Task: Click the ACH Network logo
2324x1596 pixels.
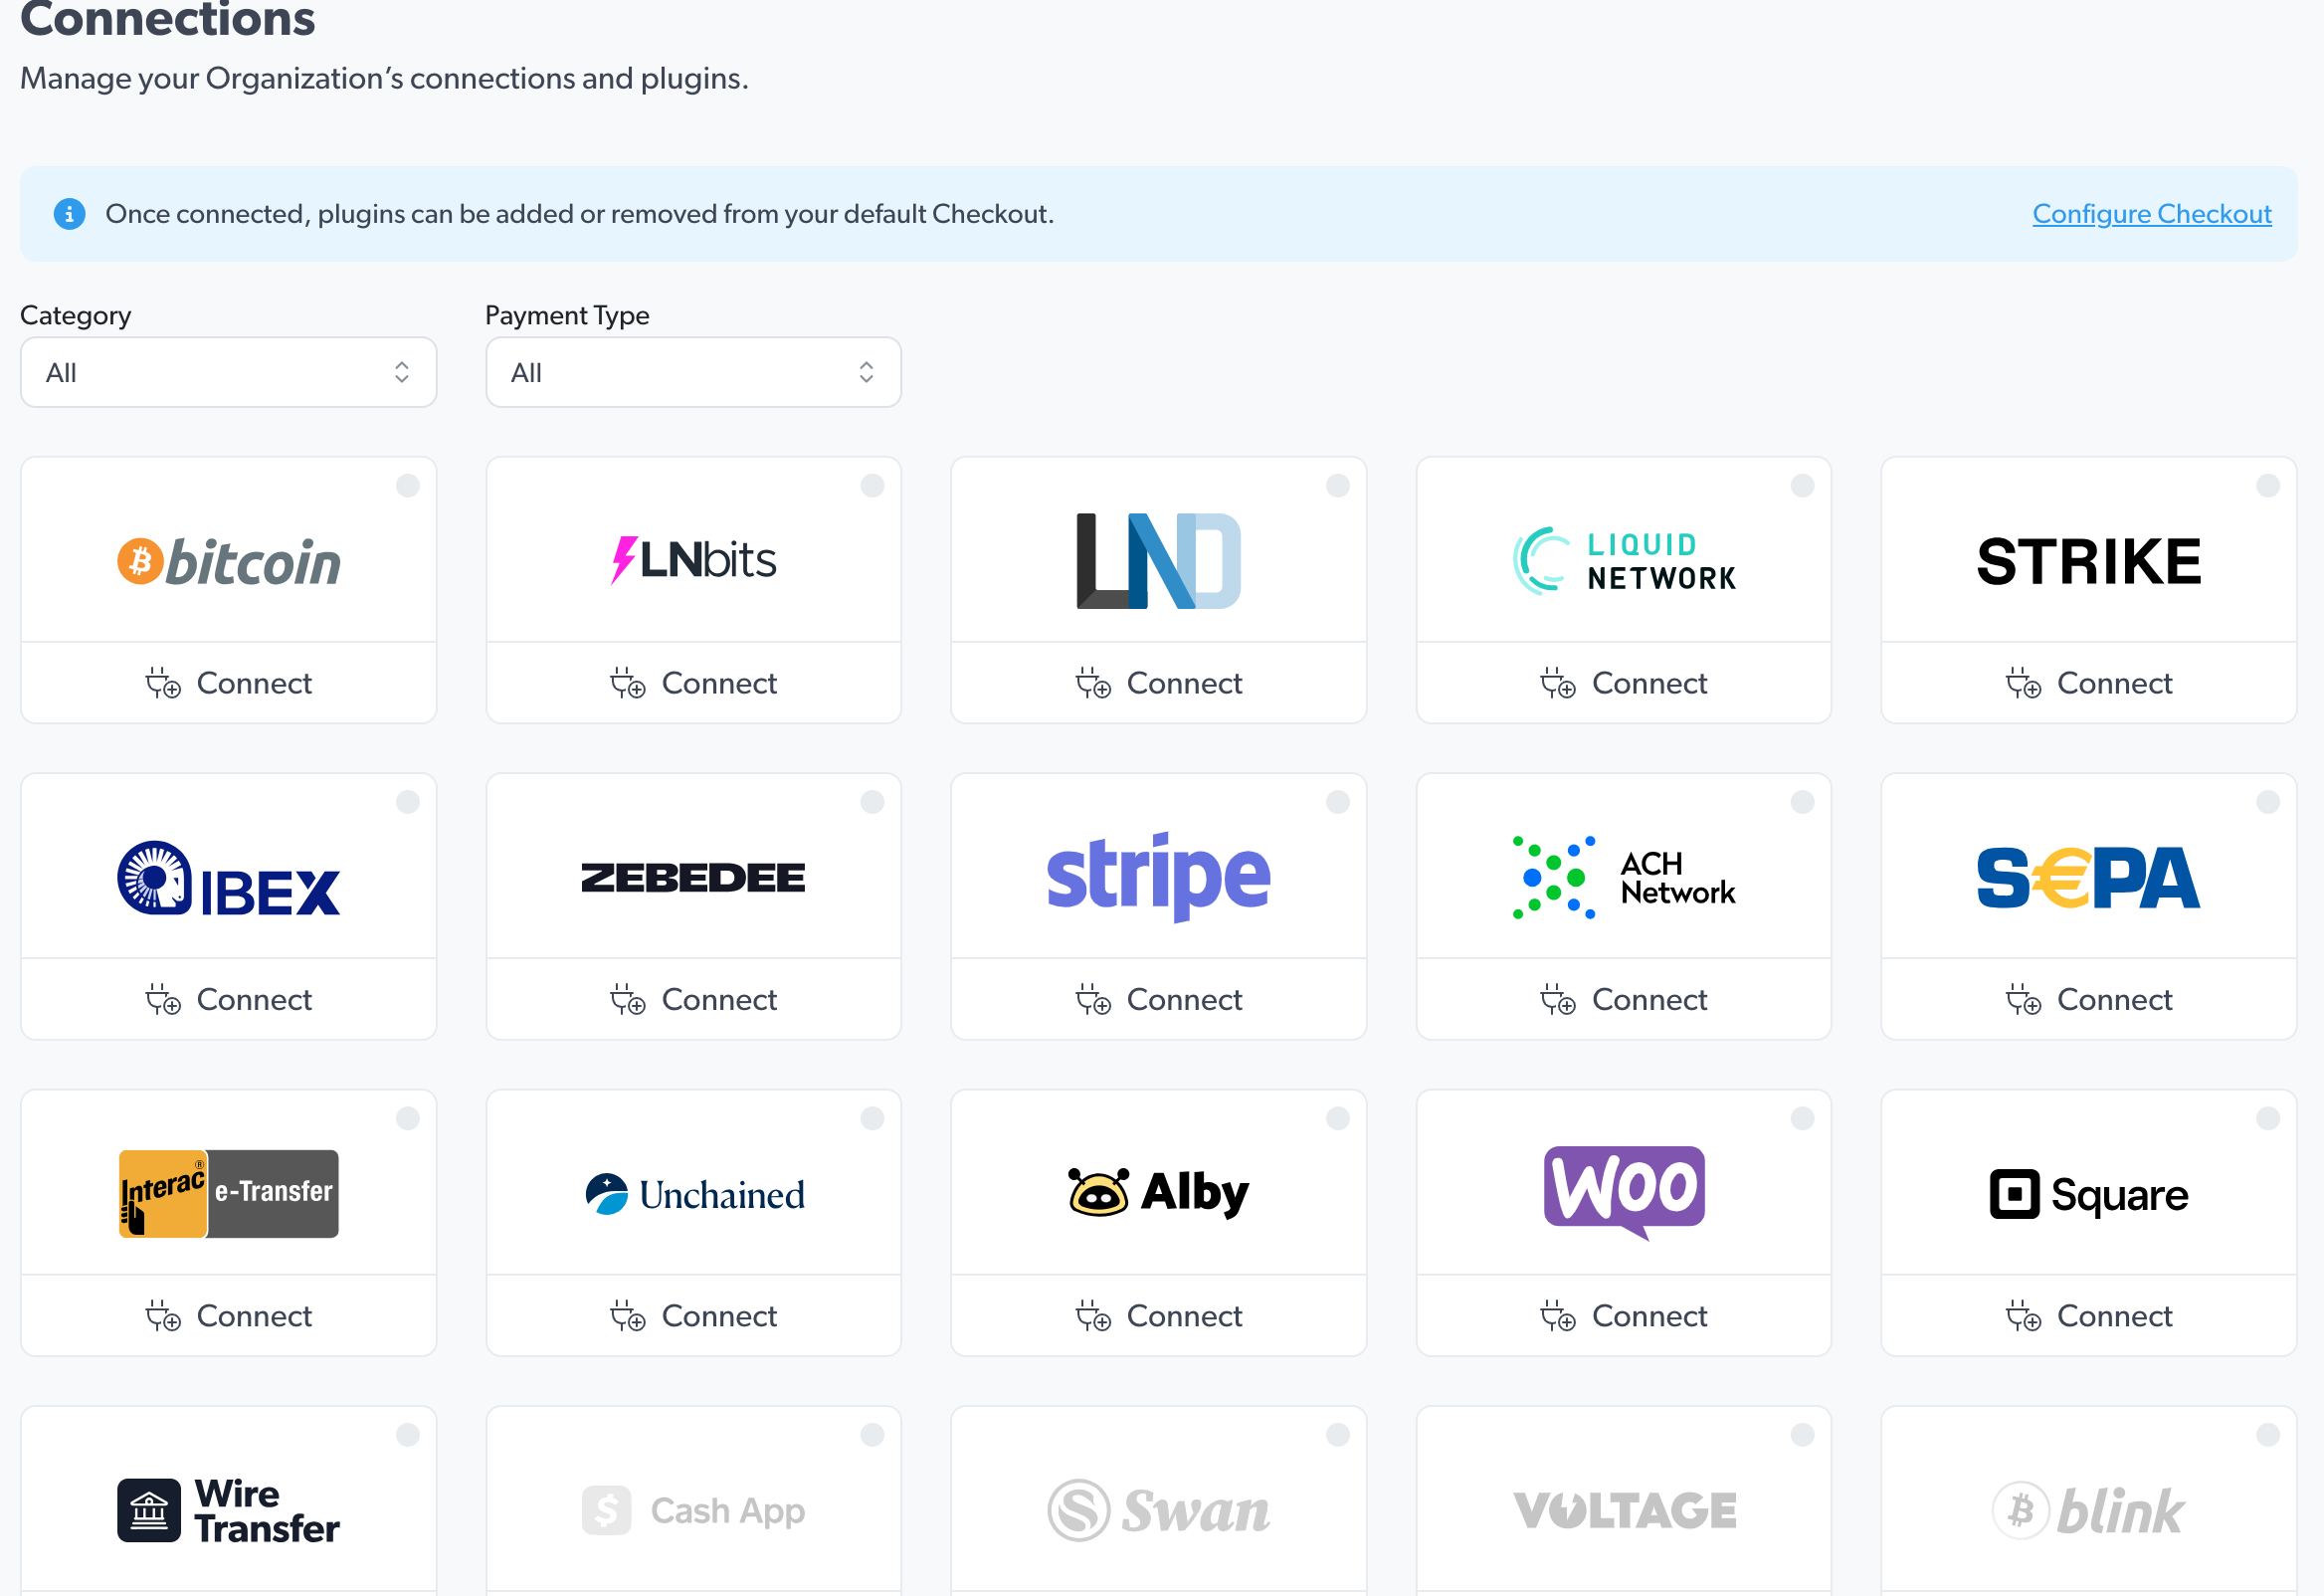Action: click(1624, 877)
